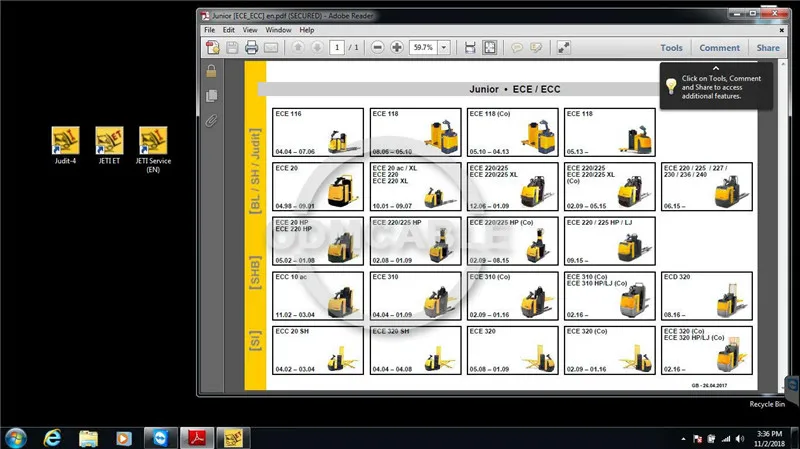Select the ECE 116 truck card
The image size is (800, 449).
[318, 132]
